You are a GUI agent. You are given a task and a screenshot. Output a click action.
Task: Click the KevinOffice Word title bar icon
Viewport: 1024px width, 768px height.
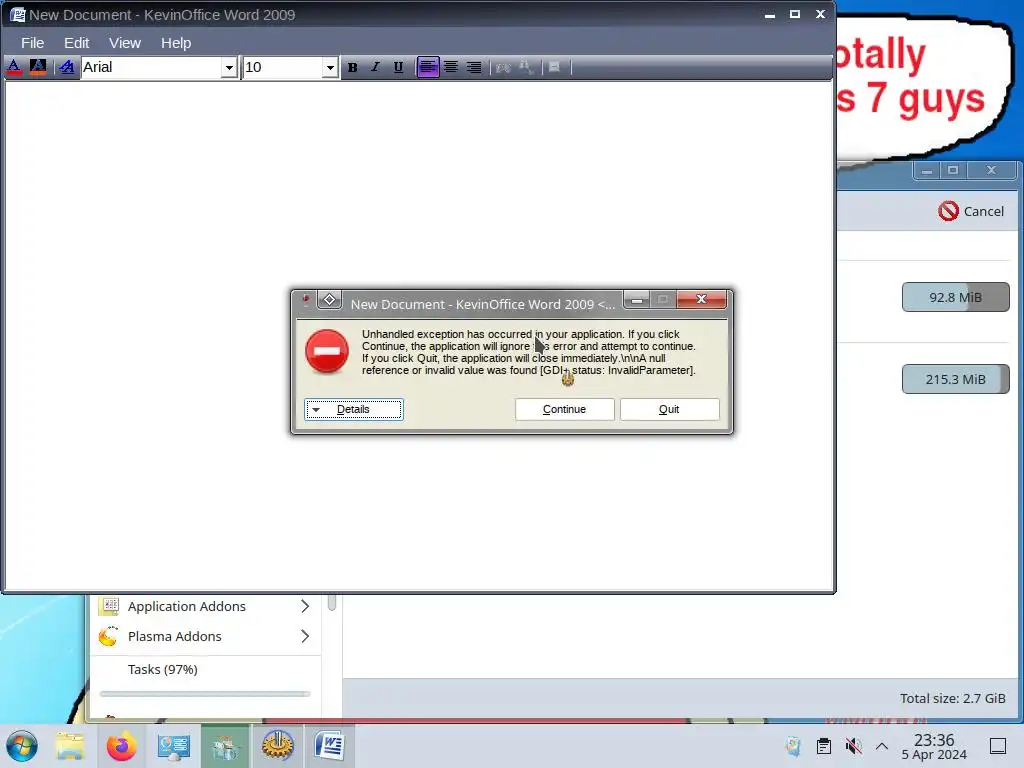[17, 14]
